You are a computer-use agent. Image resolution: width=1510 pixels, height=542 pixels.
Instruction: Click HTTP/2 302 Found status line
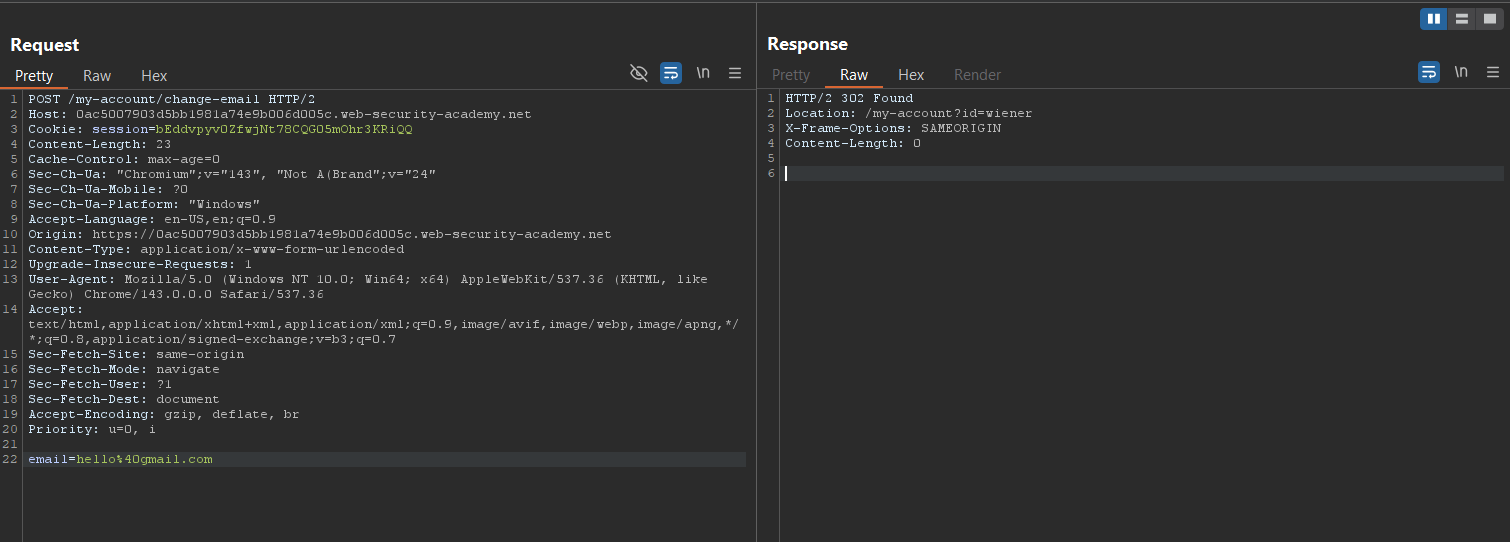pyautogui.click(x=849, y=98)
